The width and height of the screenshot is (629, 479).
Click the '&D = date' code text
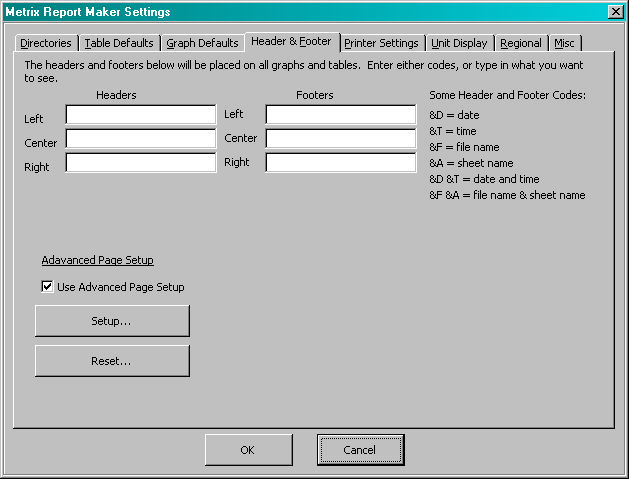(x=454, y=115)
